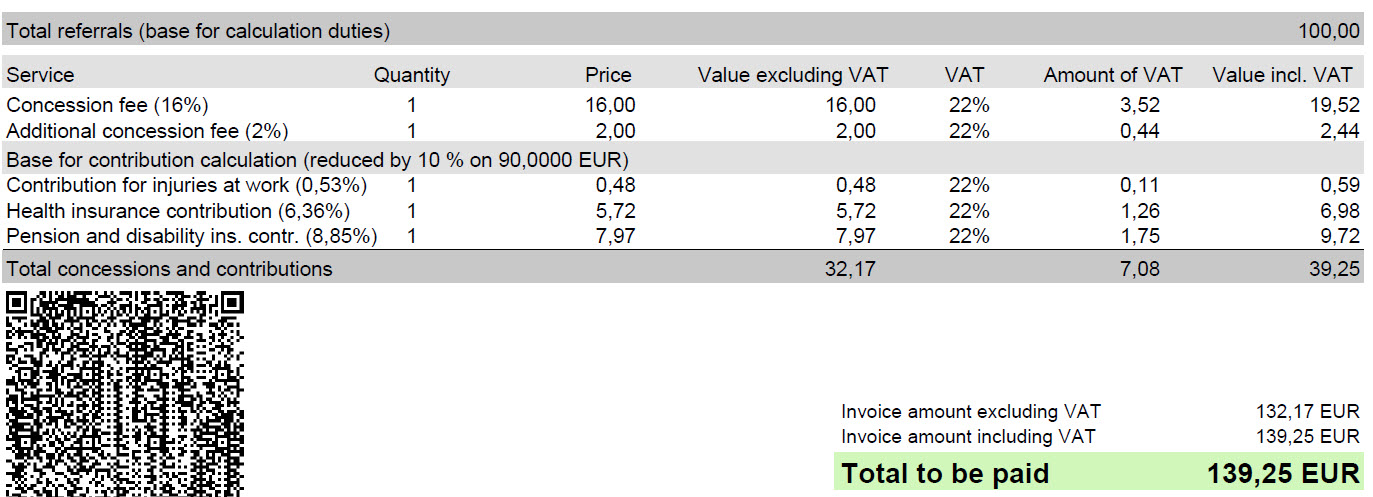Select the Value incl. VAT header
The image size is (1373, 497).
pyautogui.click(x=1282, y=75)
